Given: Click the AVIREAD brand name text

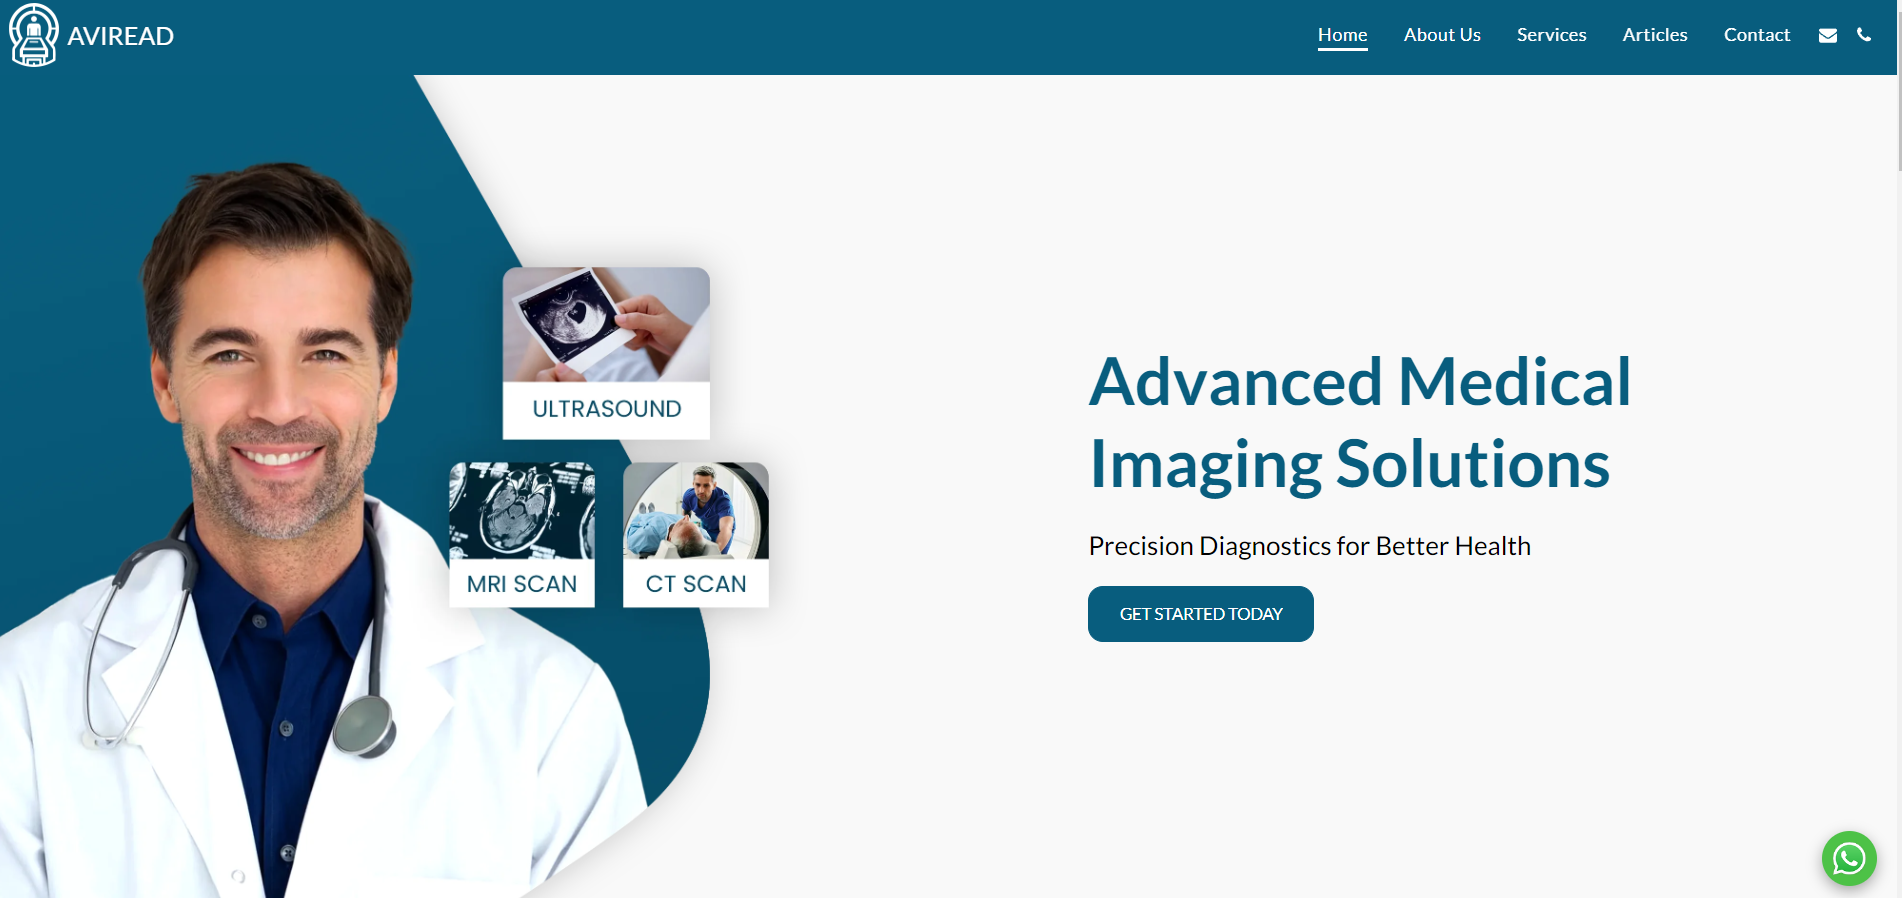Looking at the screenshot, I should 121,36.
